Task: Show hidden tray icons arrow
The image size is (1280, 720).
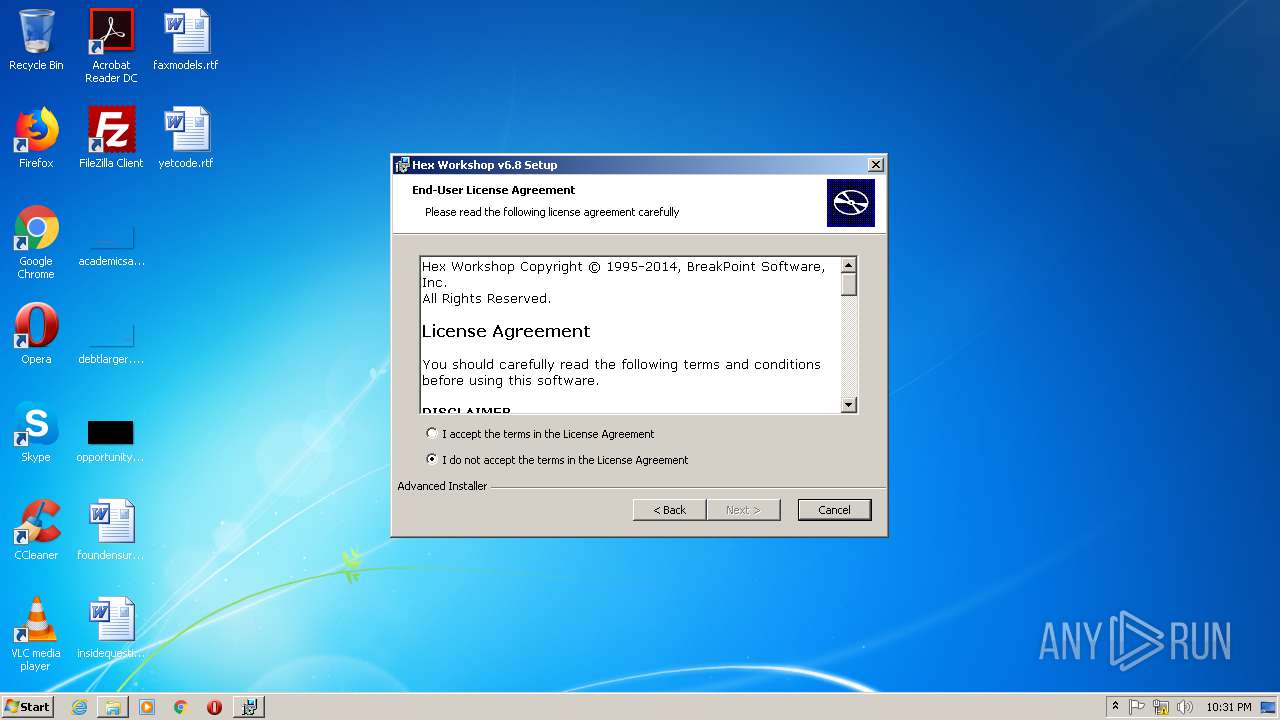Action: 1115,707
